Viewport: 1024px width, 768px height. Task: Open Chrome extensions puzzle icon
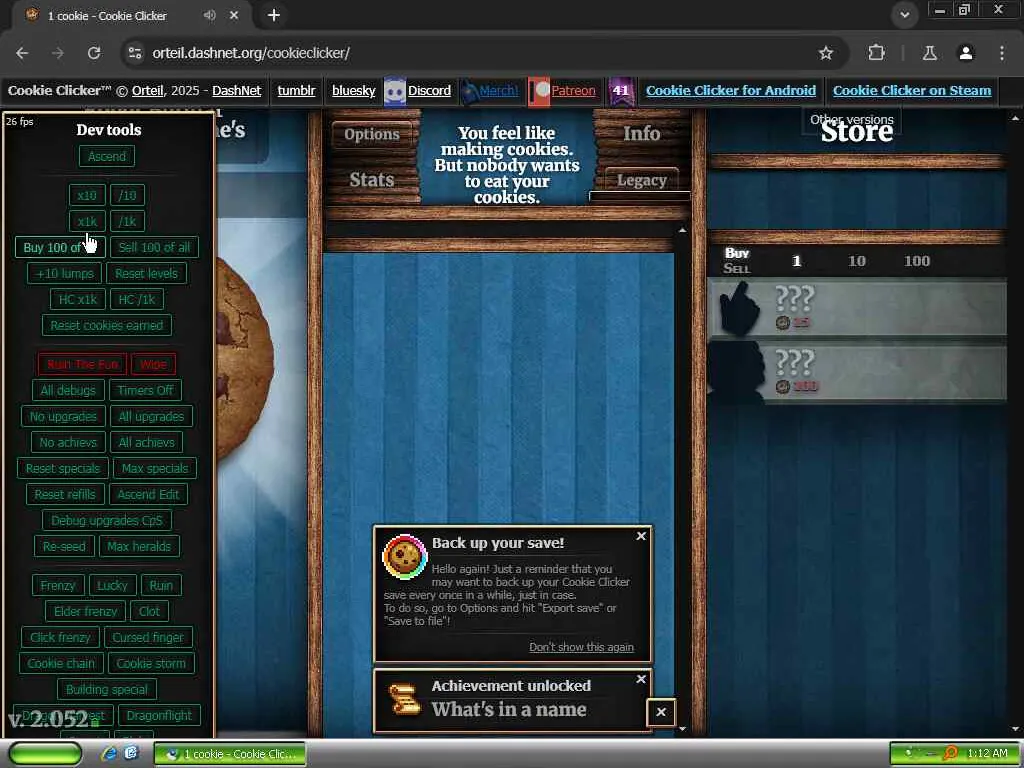pos(876,53)
